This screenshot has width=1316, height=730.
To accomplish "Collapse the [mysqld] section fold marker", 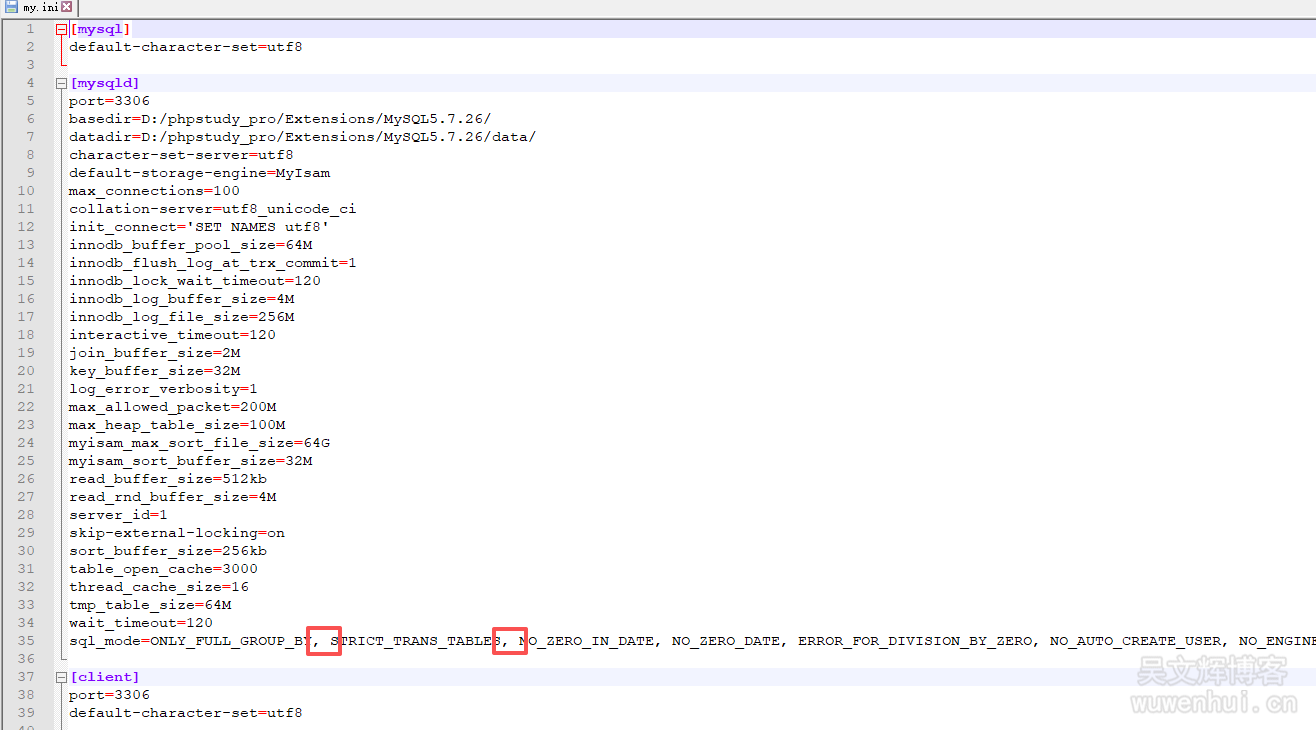I will (61, 83).
